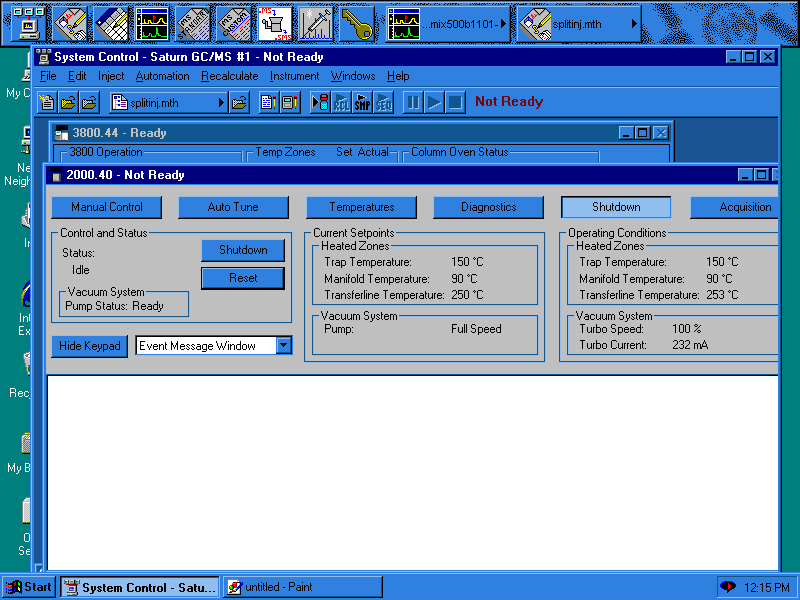Click the Turbo Current 232 mA value
800x600 pixels.
[690, 345]
